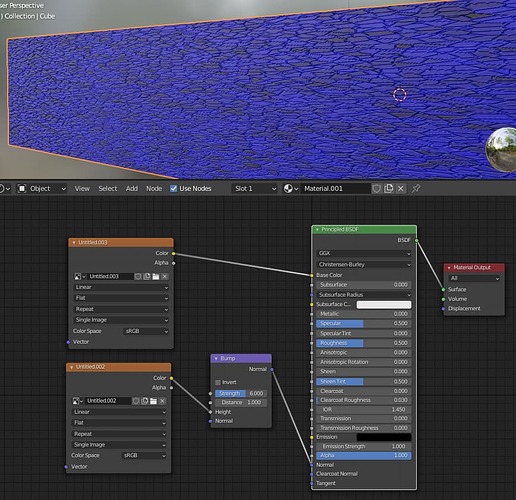Enable Invert checkbox on Bump node

click(x=218, y=382)
